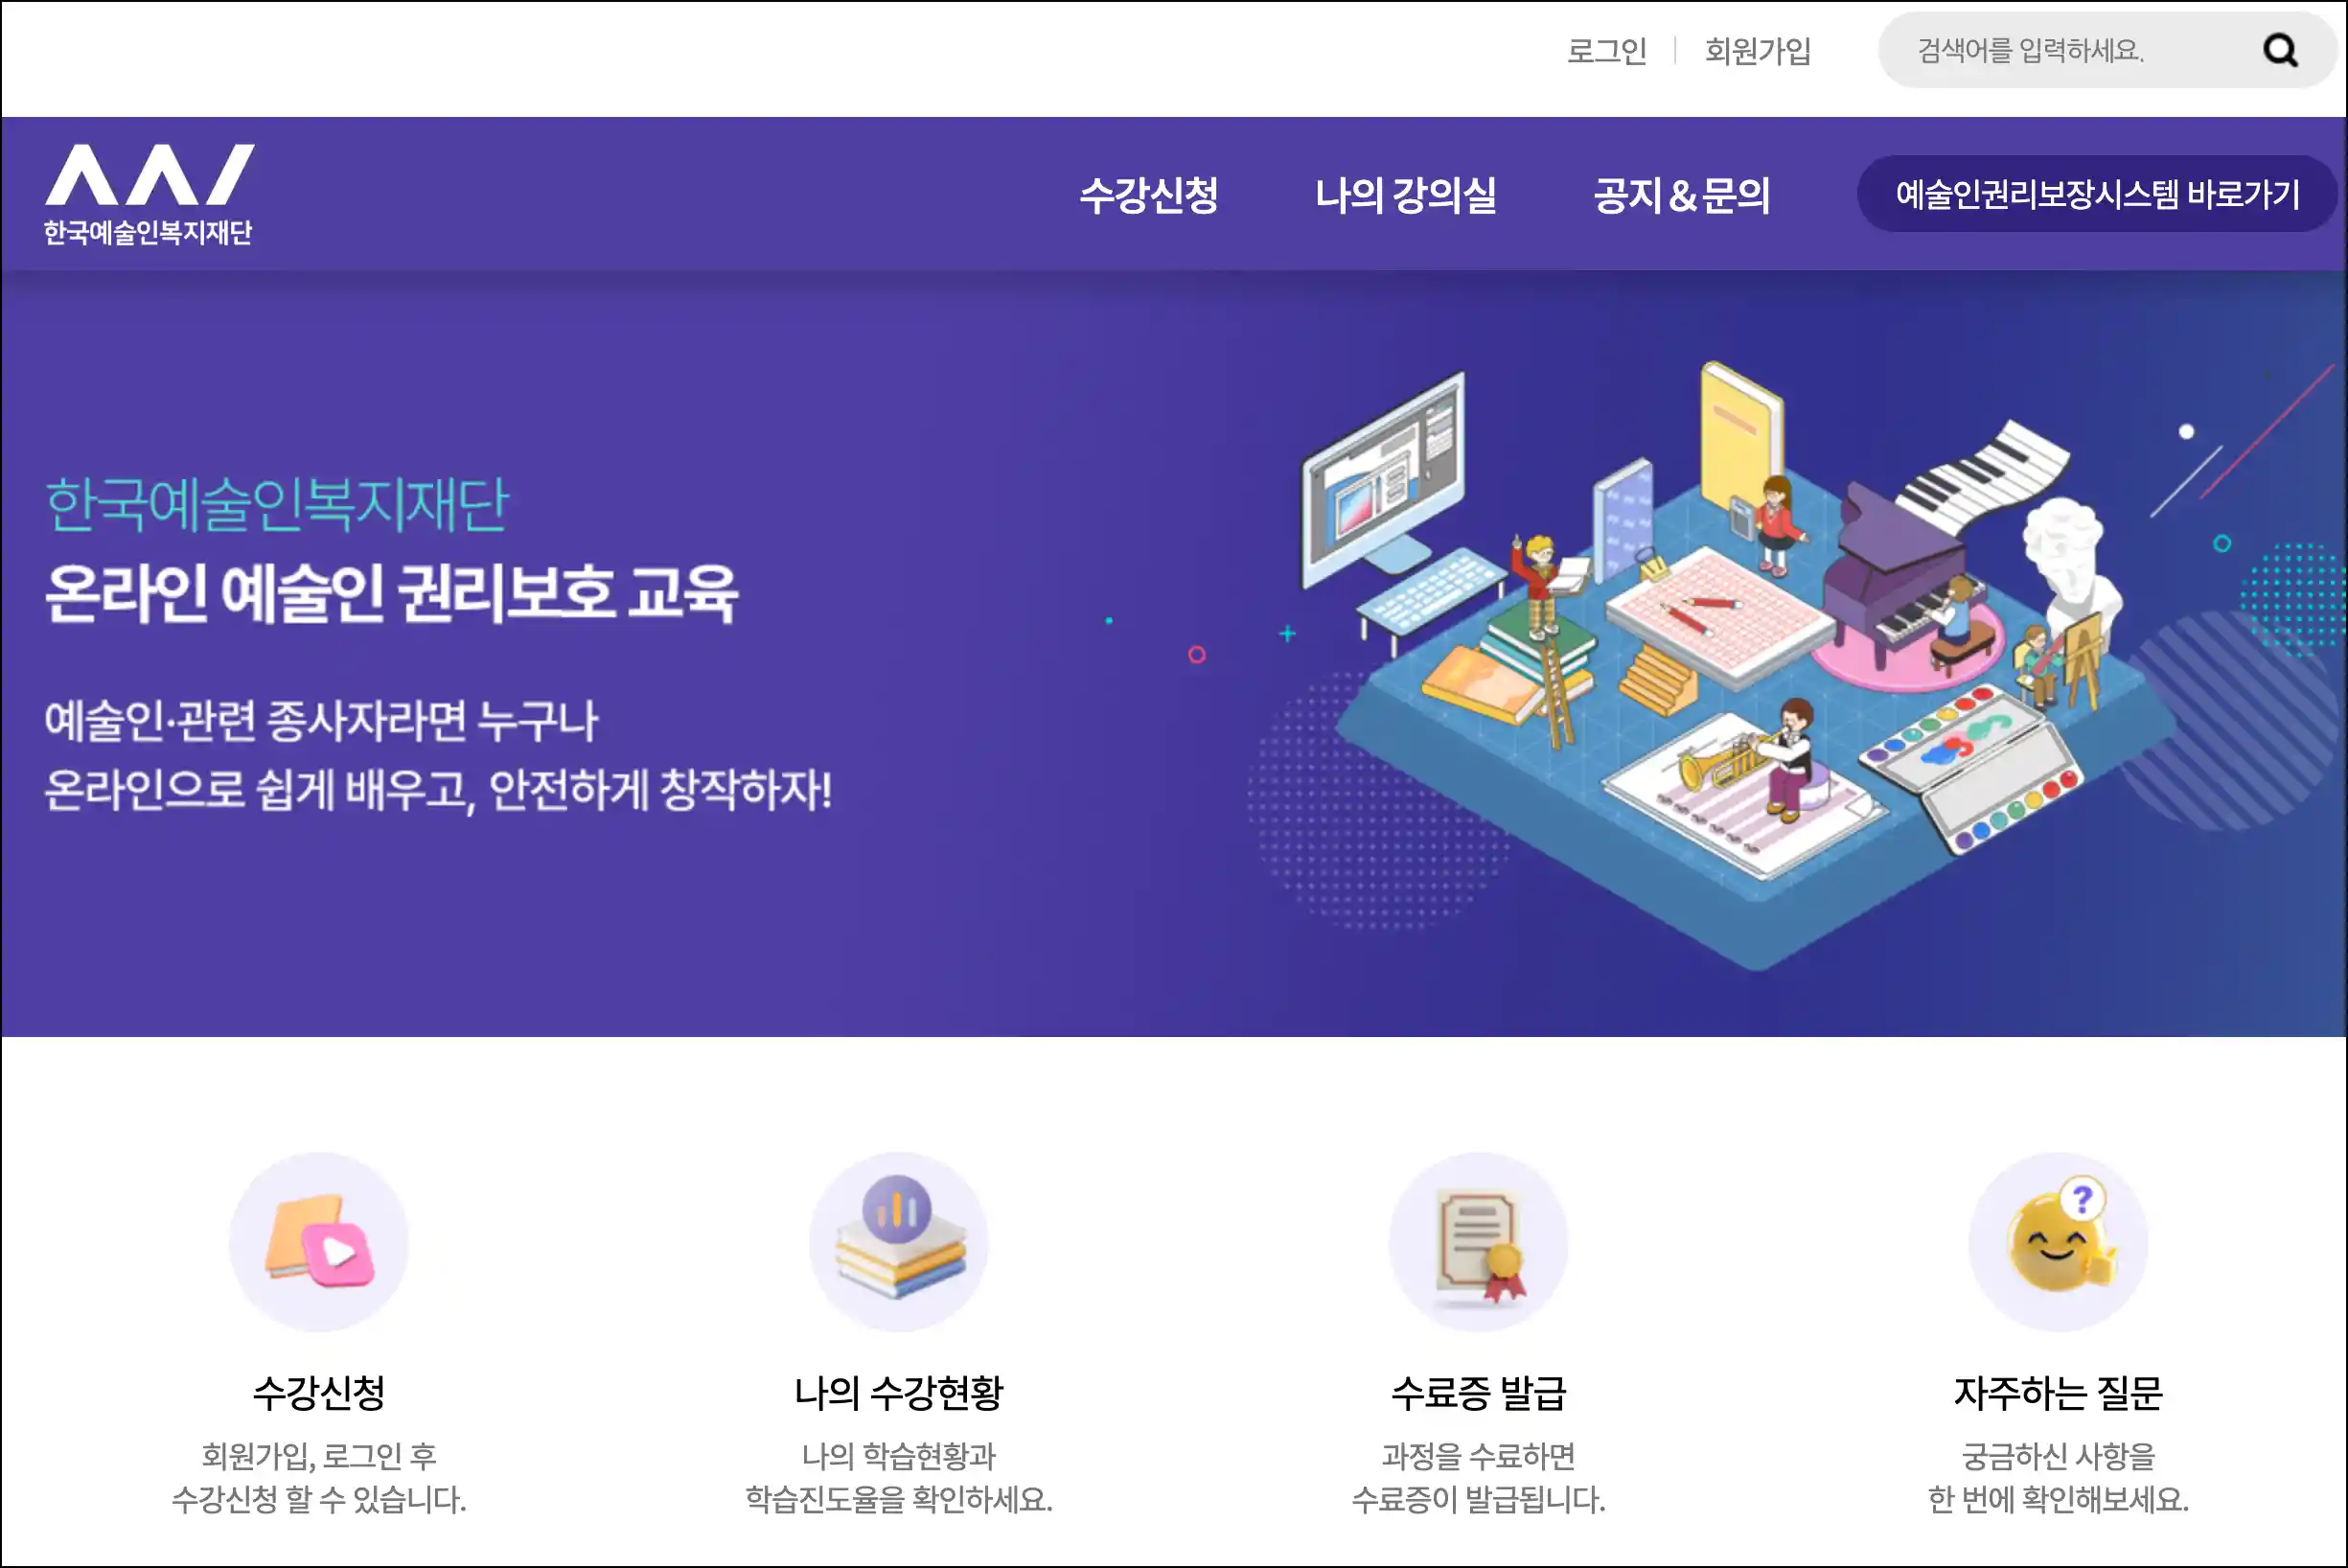This screenshot has height=1568, width=2348.
Task: Open the 나의 수강현황 heading link
Action: [899, 1392]
